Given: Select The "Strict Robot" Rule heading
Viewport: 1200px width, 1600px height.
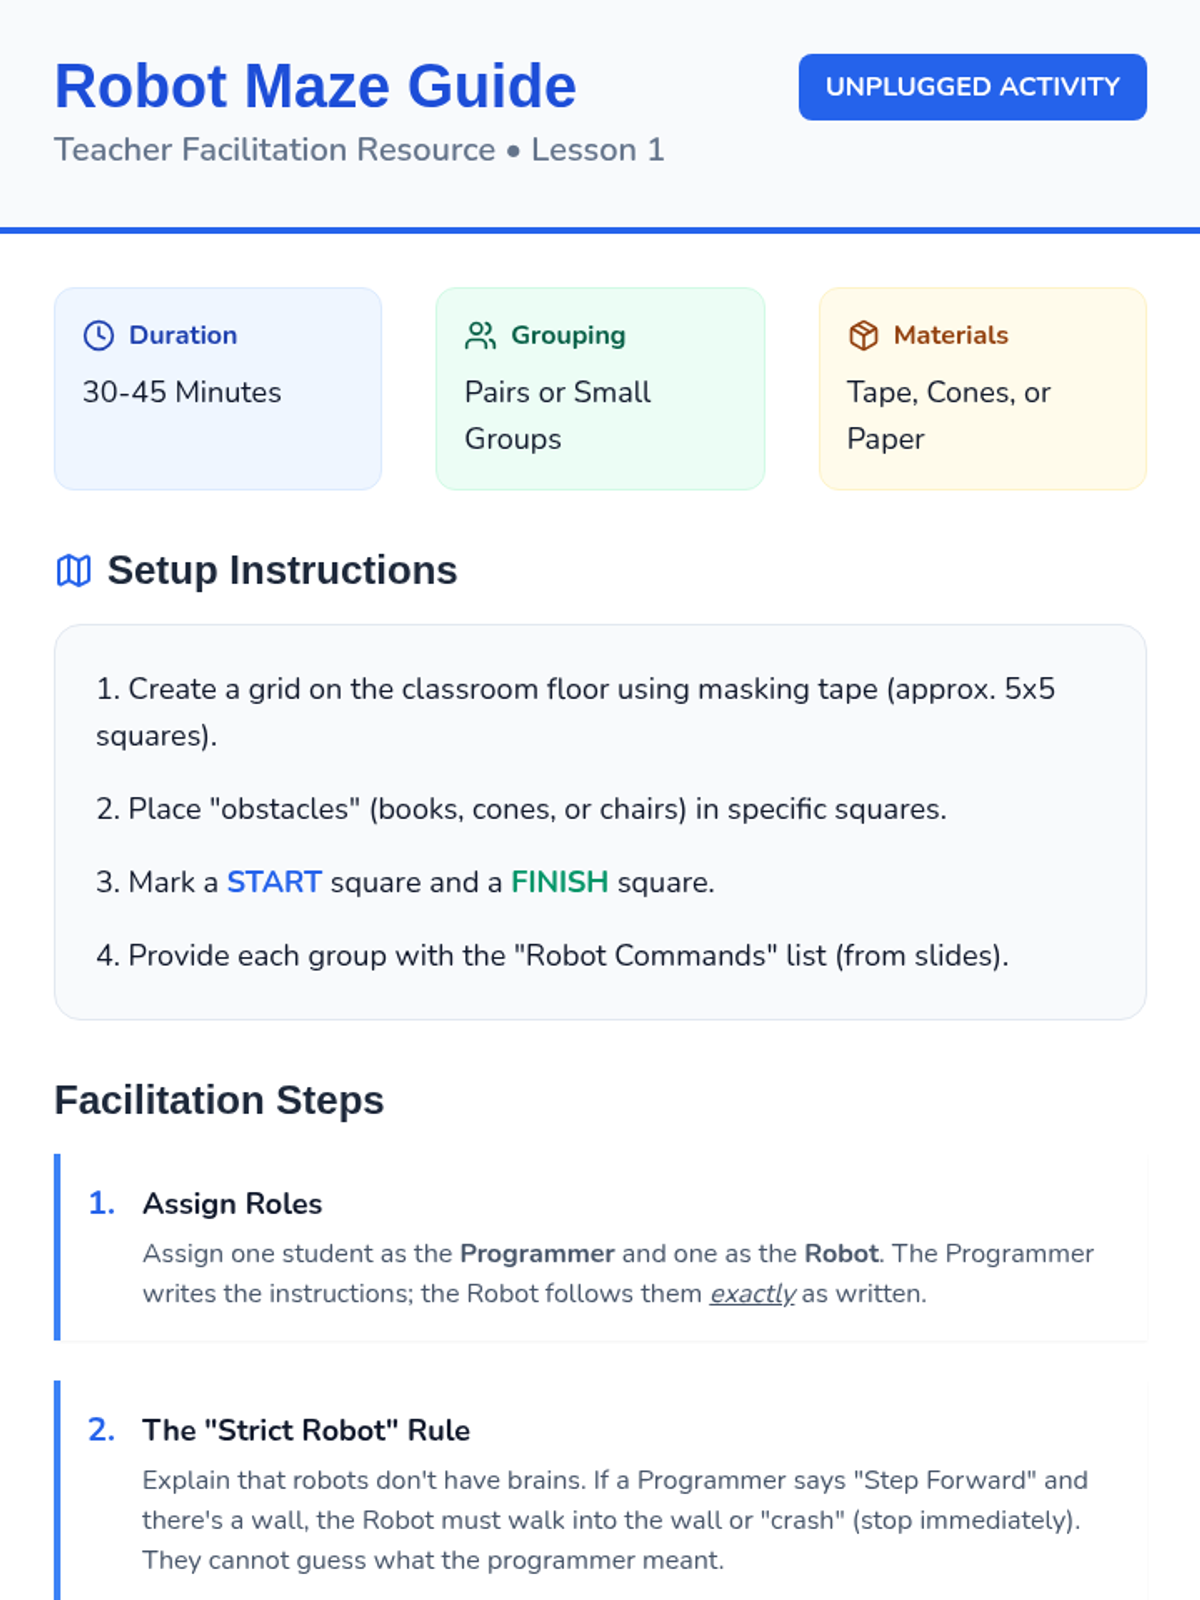Looking at the screenshot, I should pyautogui.click(x=306, y=1431).
